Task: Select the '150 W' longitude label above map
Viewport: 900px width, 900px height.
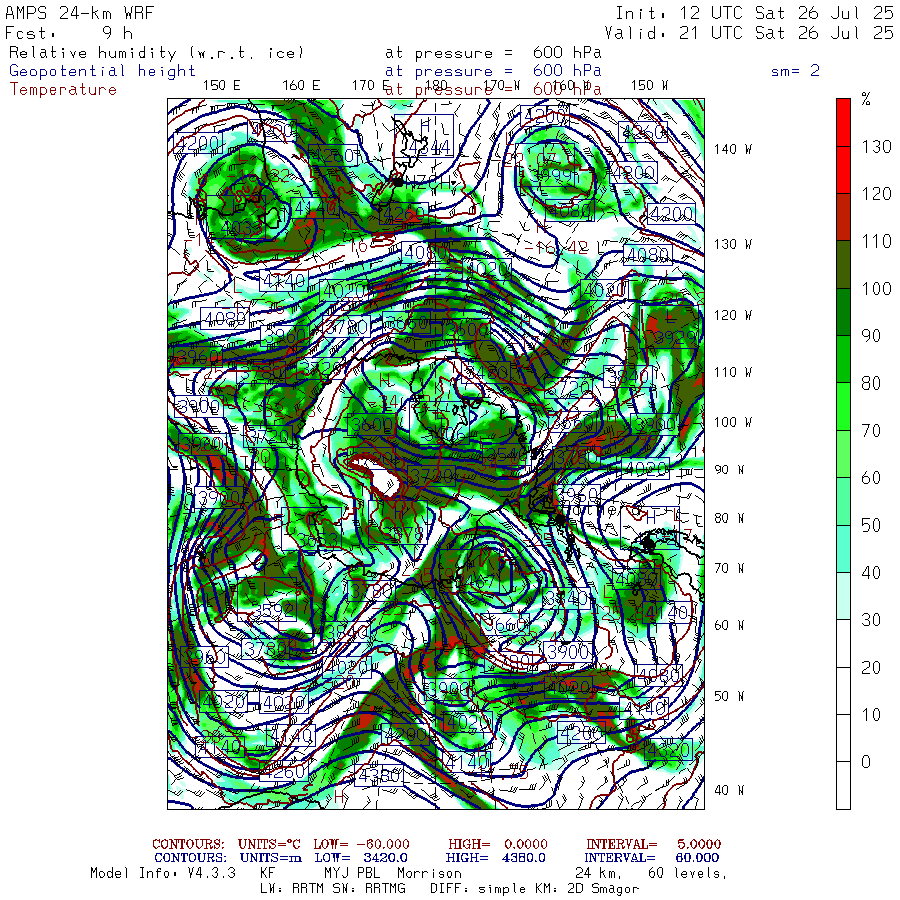Action: (x=649, y=85)
